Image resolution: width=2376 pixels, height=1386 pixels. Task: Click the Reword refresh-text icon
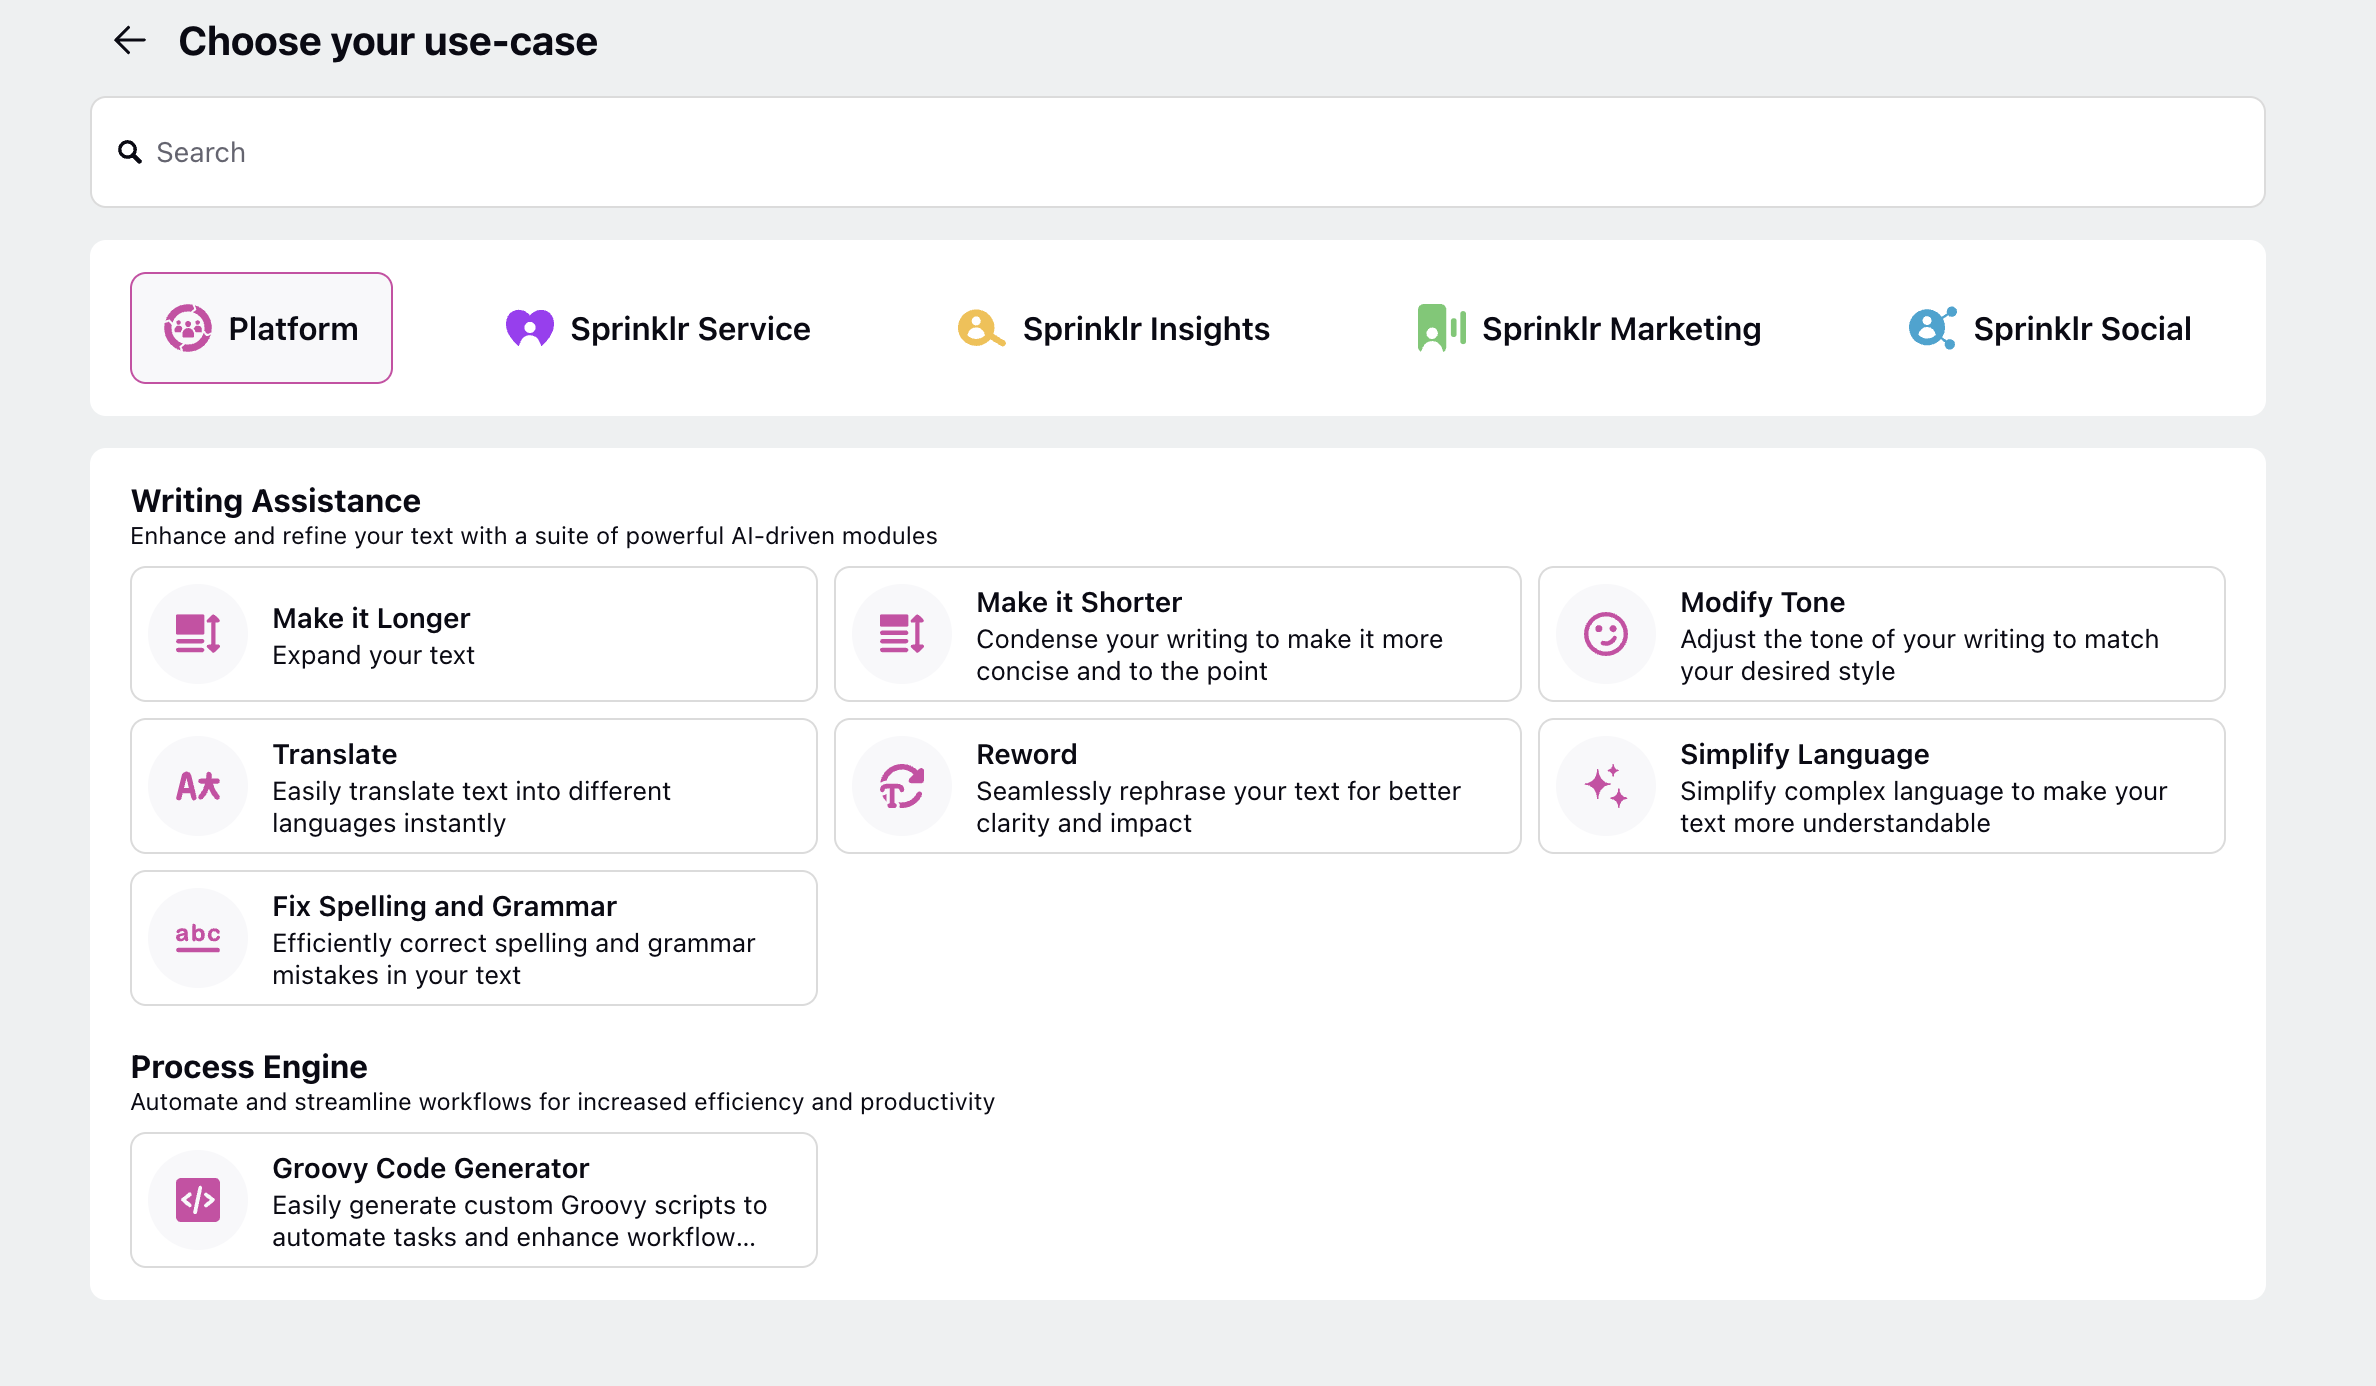[902, 786]
